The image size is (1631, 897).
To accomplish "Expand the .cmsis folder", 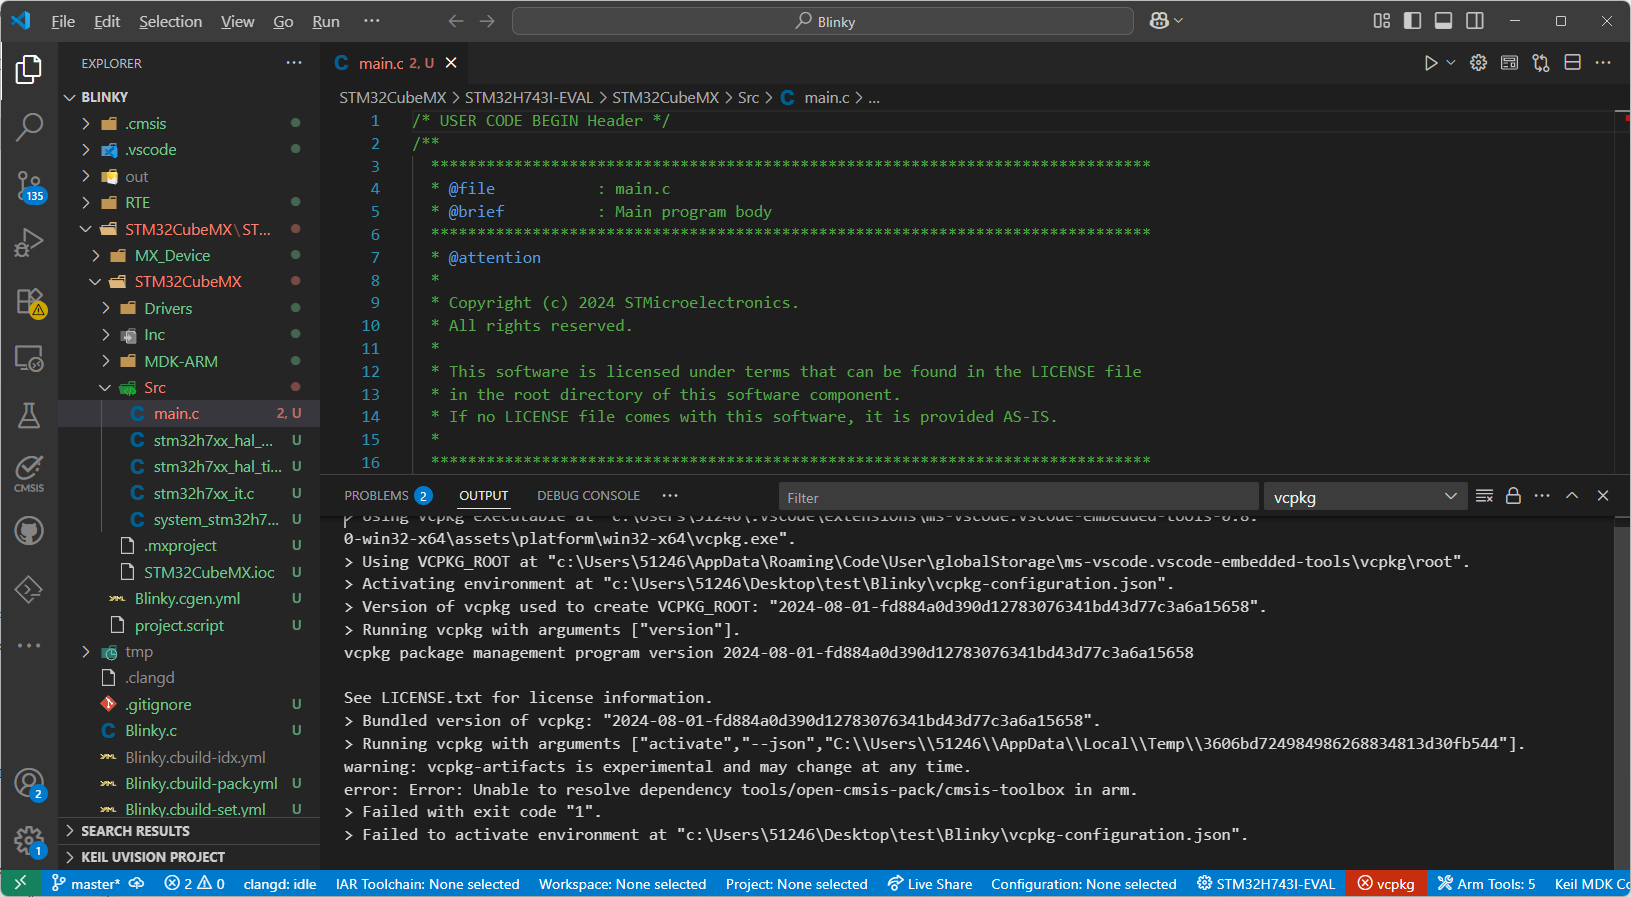I will point(86,124).
